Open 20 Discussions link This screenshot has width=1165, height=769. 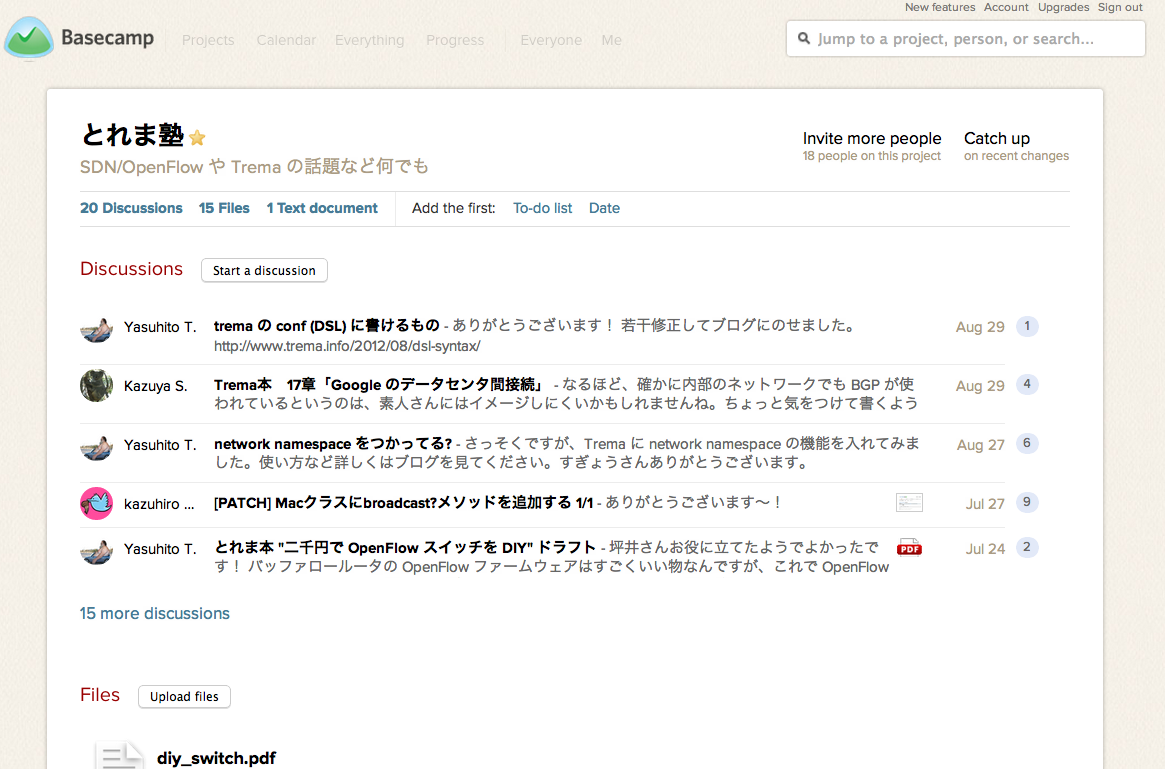point(132,208)
